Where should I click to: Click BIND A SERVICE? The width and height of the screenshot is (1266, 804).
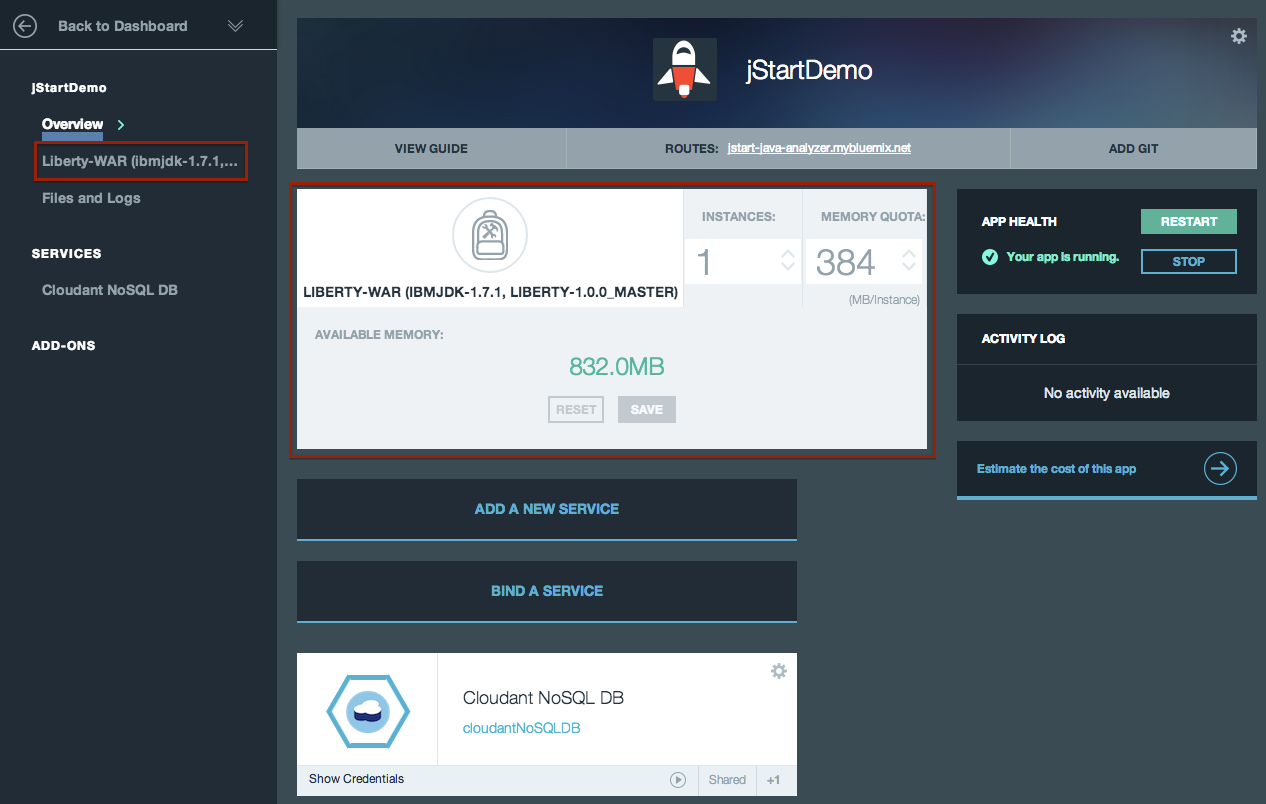[x=547, y=591]
